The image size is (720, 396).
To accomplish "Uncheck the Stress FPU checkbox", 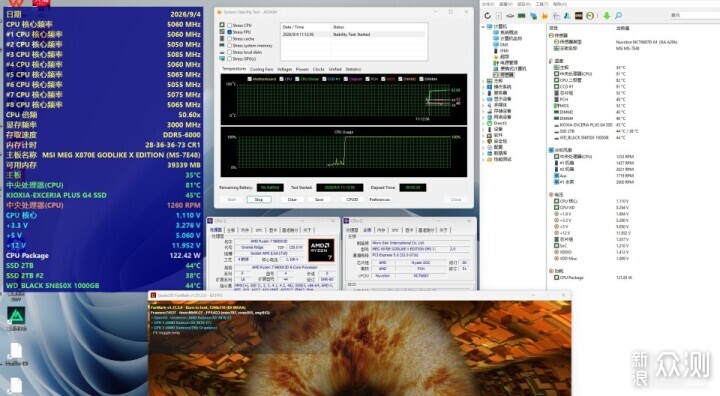I will tap(229, 32).
